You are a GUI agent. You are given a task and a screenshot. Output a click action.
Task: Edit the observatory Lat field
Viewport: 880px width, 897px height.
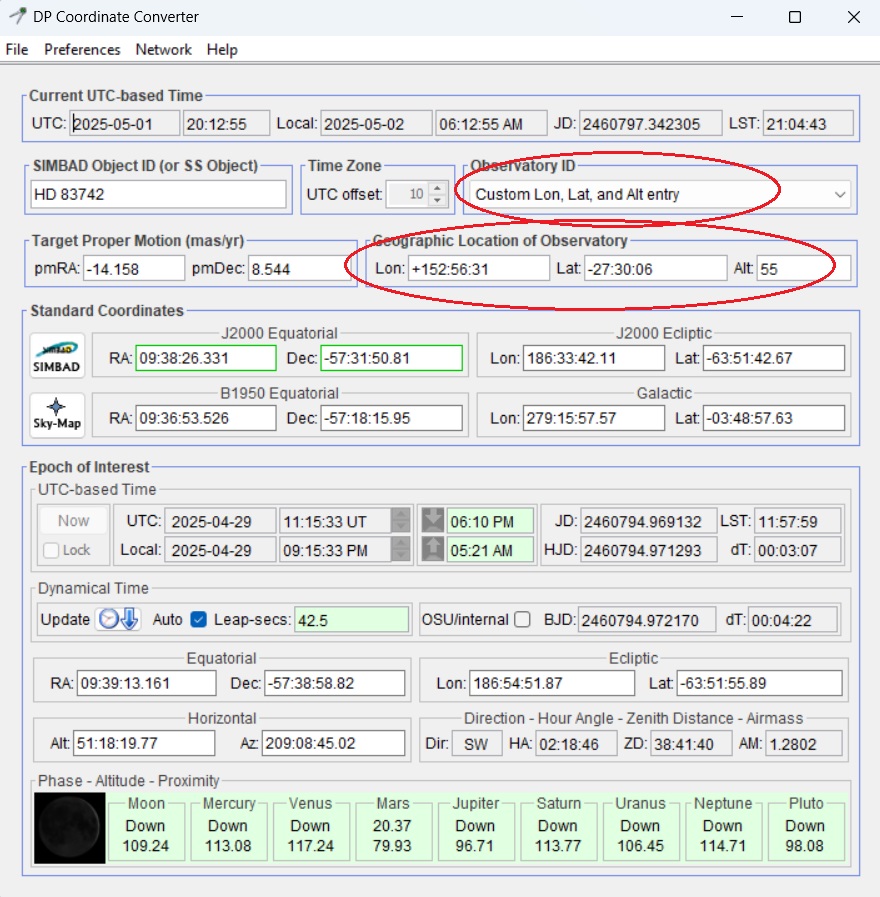pos(655,269)
